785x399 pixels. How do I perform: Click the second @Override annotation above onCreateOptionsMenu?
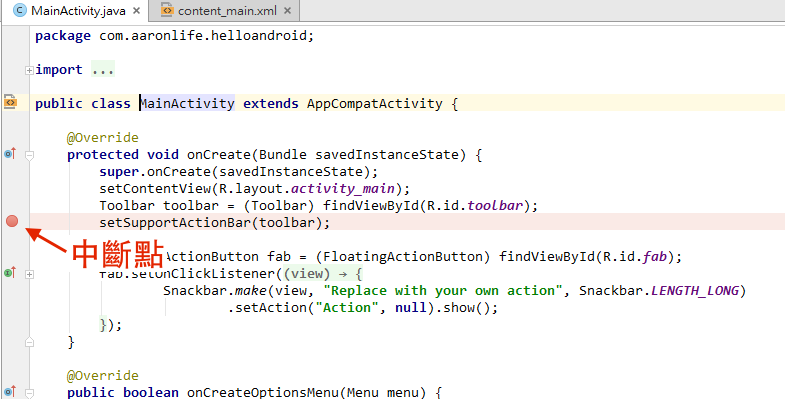tap(103, 376)
